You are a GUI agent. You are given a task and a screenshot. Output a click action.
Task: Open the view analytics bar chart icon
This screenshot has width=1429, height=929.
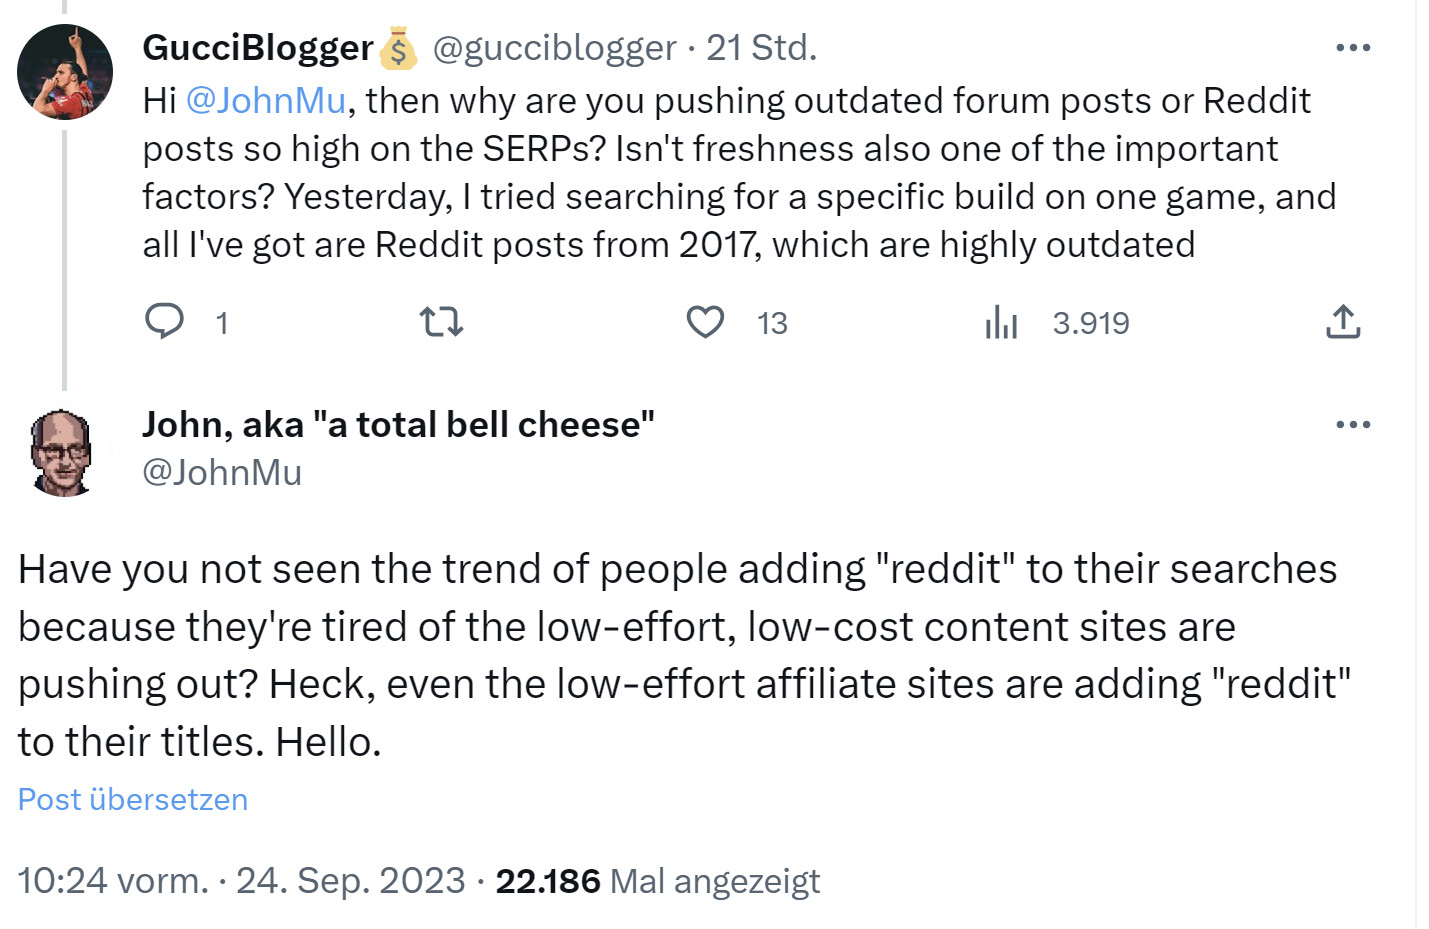point(1001,322)
